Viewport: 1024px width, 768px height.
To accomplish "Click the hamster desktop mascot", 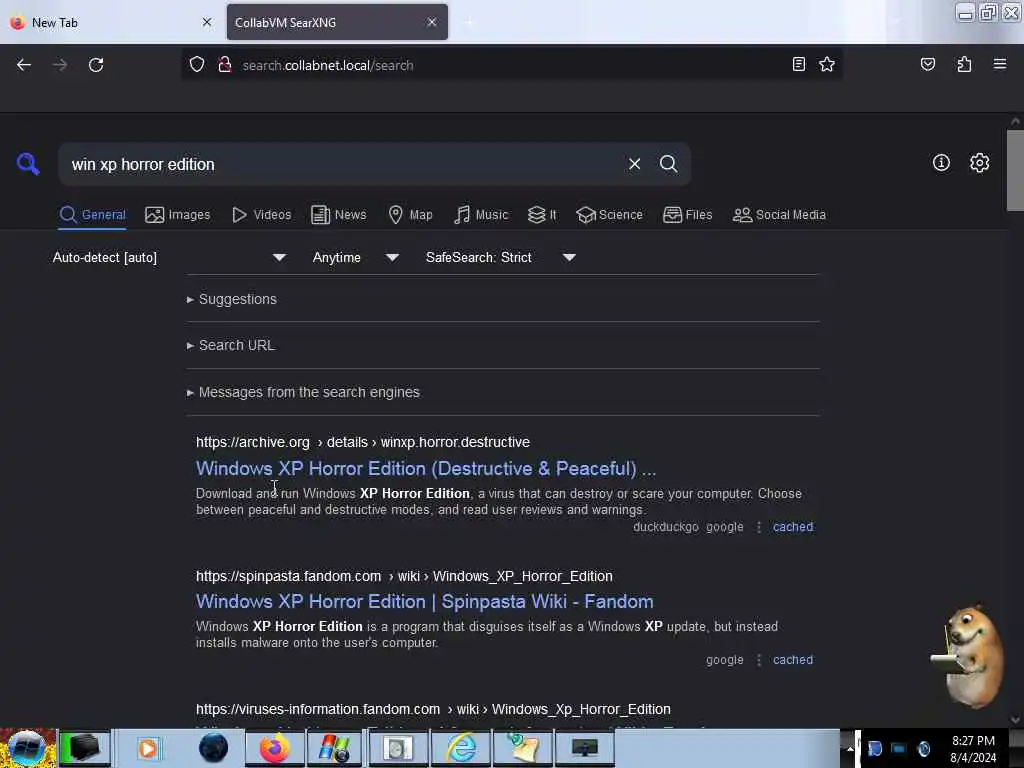I will click(x=970, y=656).
